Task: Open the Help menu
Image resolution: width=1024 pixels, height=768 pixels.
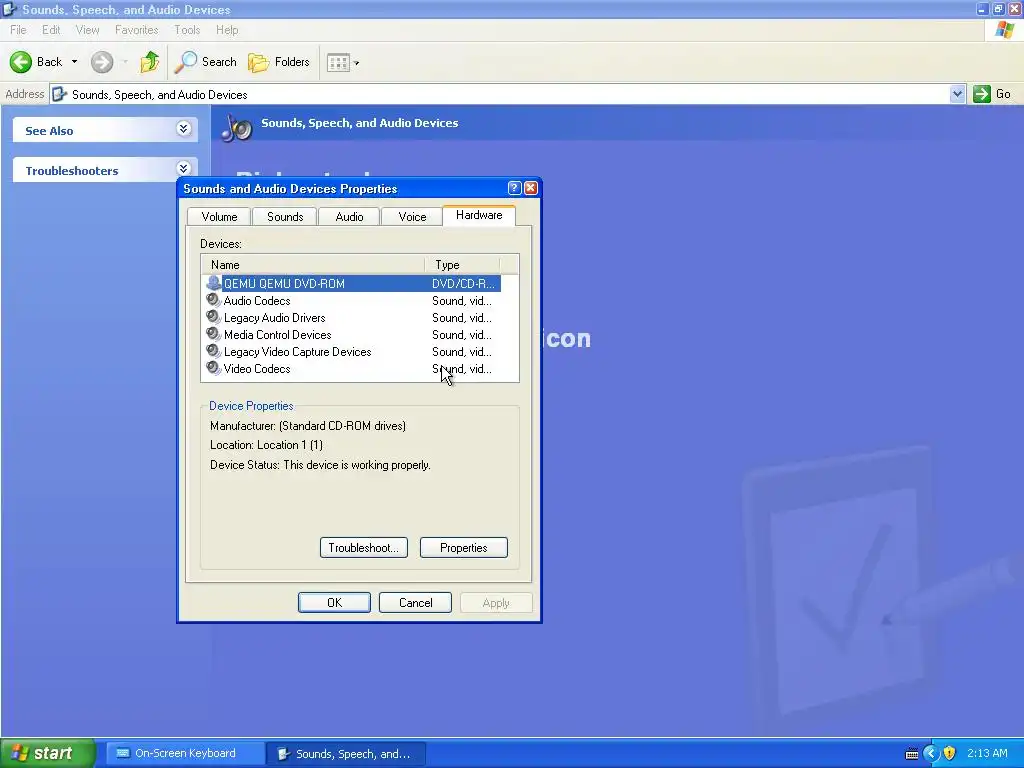Action: click(x=227, y=30)
